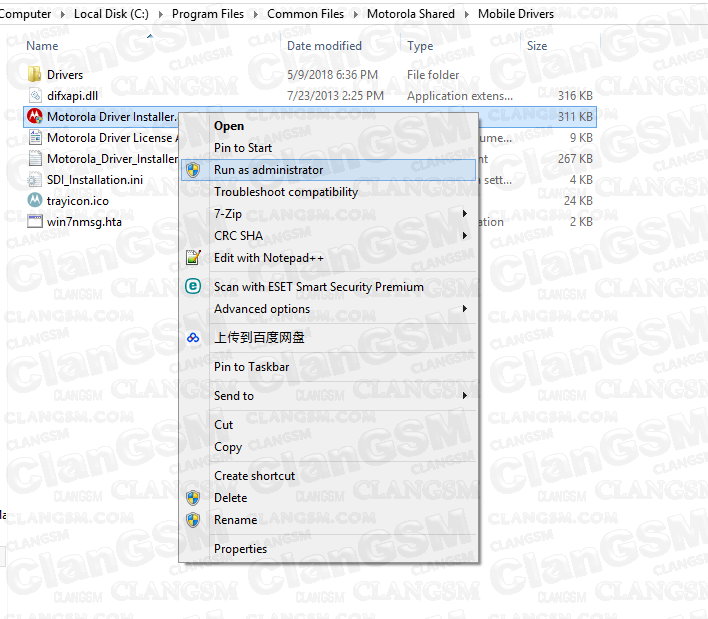Go to Program Files breadcrumb

click(208, 14)
